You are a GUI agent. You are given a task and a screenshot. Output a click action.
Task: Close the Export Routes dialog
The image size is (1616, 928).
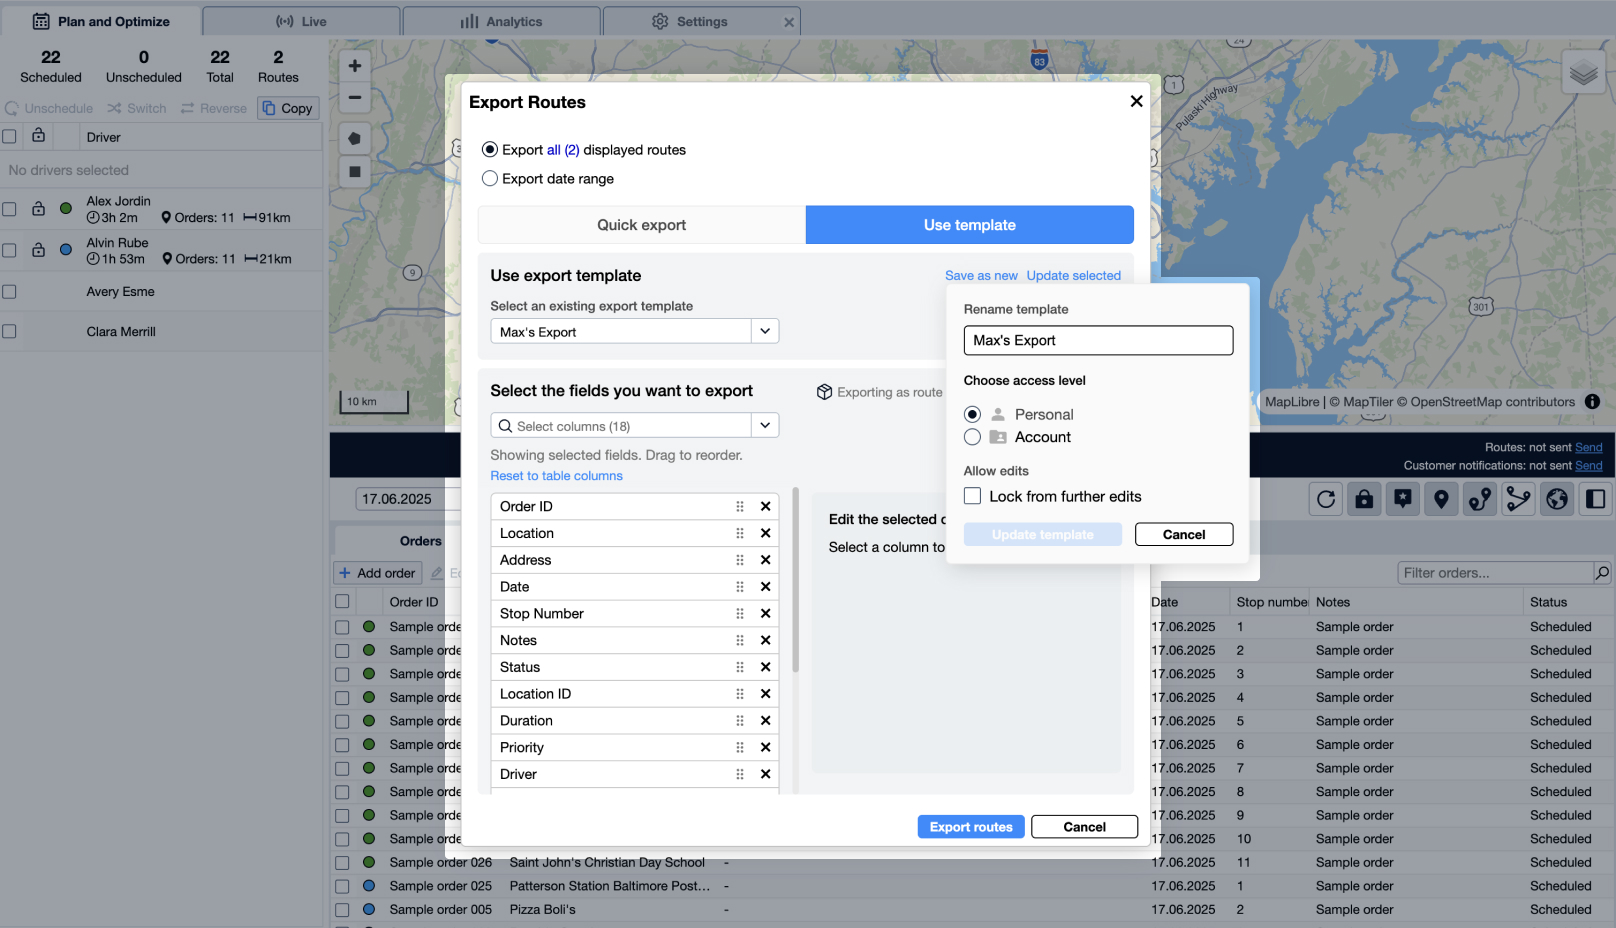click(x=1136, y=101)
